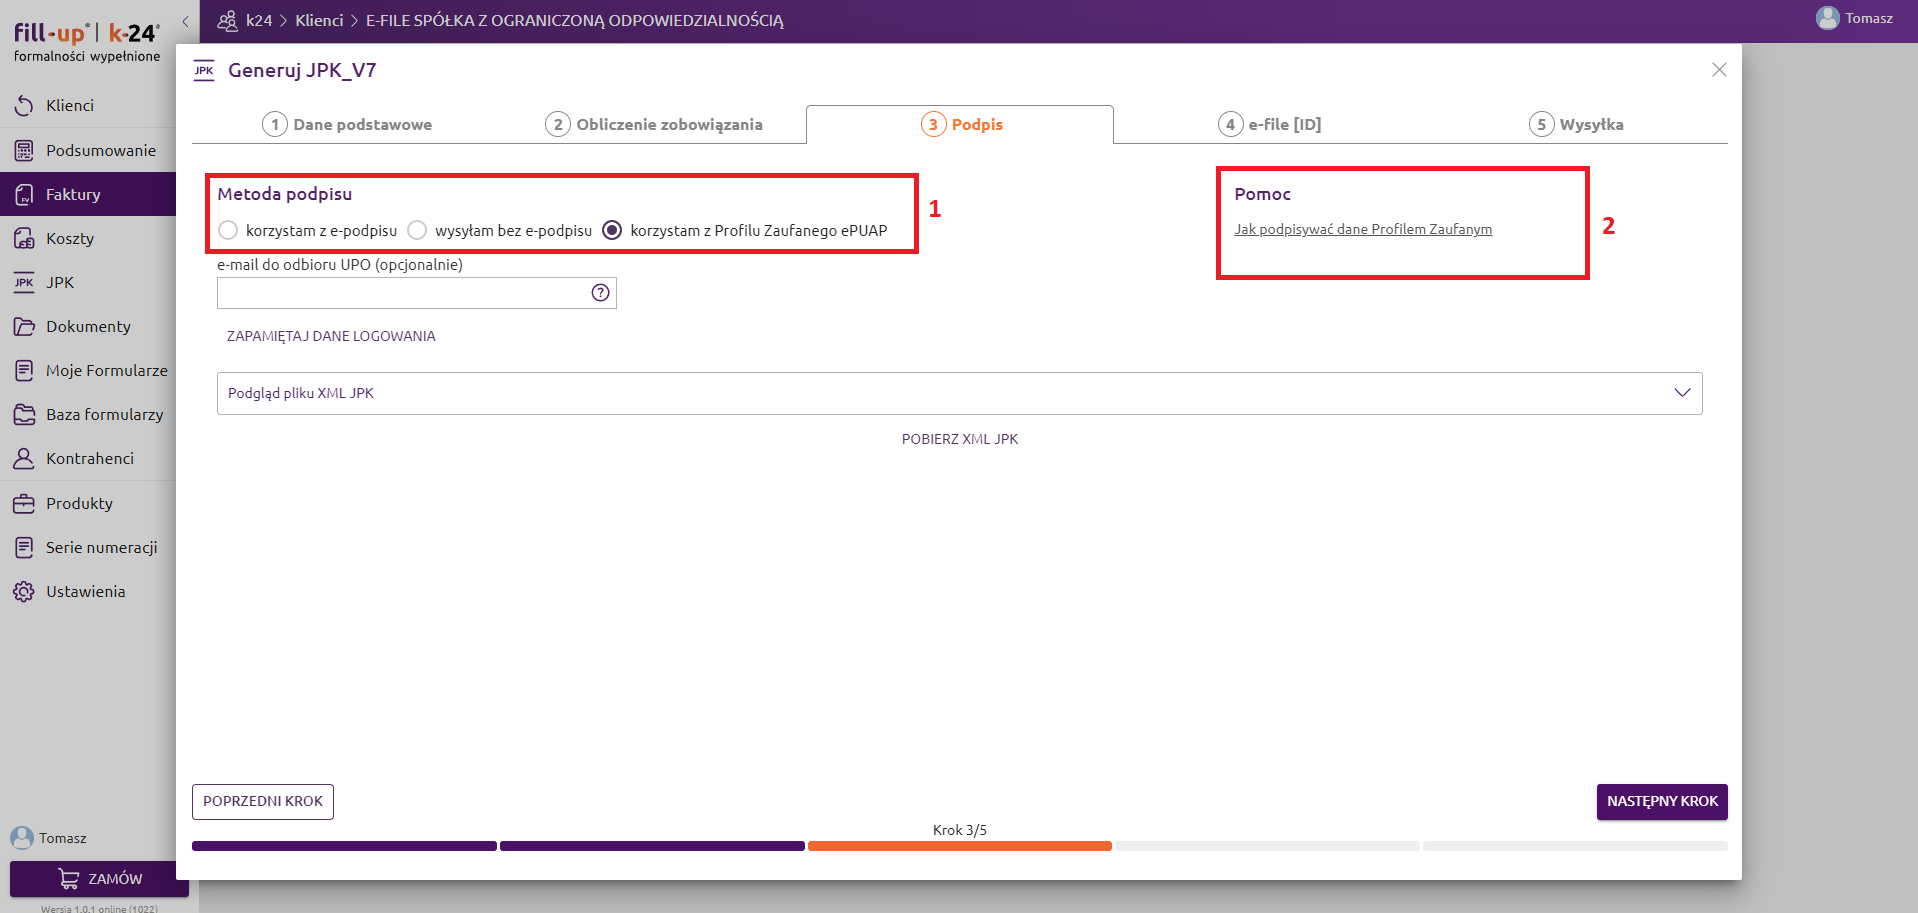Click the Klienci icon in sidebar
This screenshot has width=1918, height=913.
coord(24,106)
